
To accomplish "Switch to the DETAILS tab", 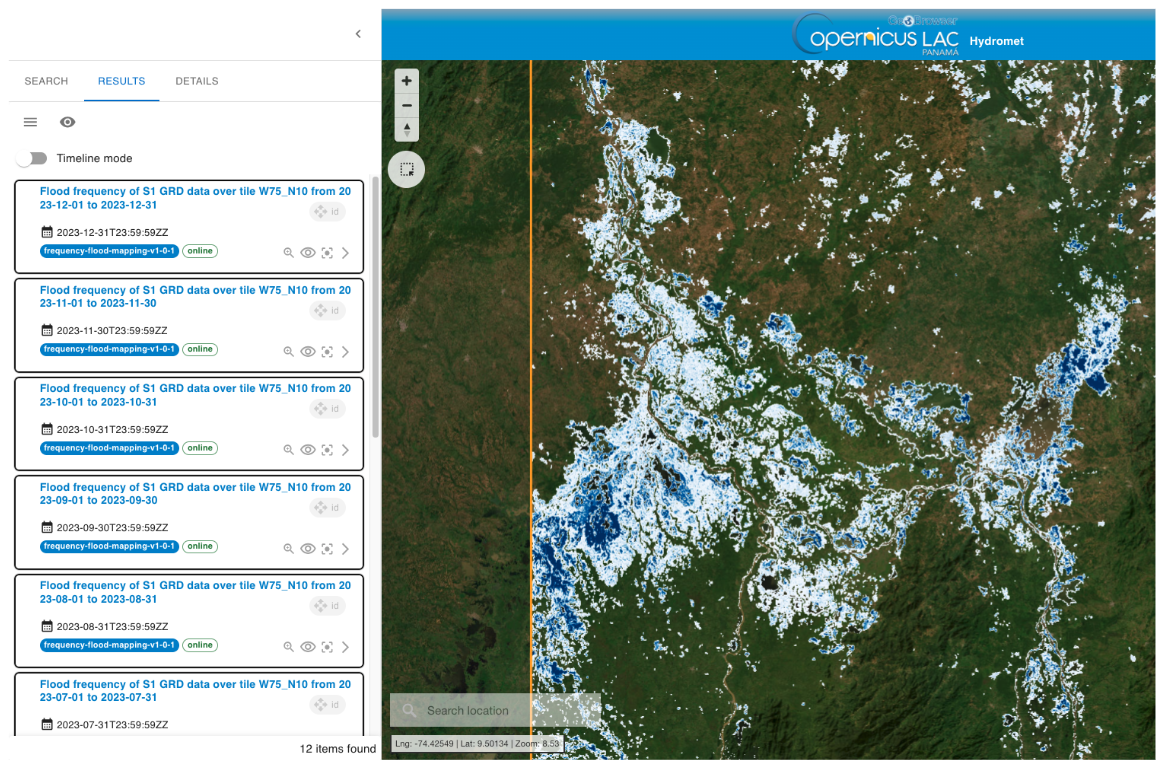I will [197, 81].
